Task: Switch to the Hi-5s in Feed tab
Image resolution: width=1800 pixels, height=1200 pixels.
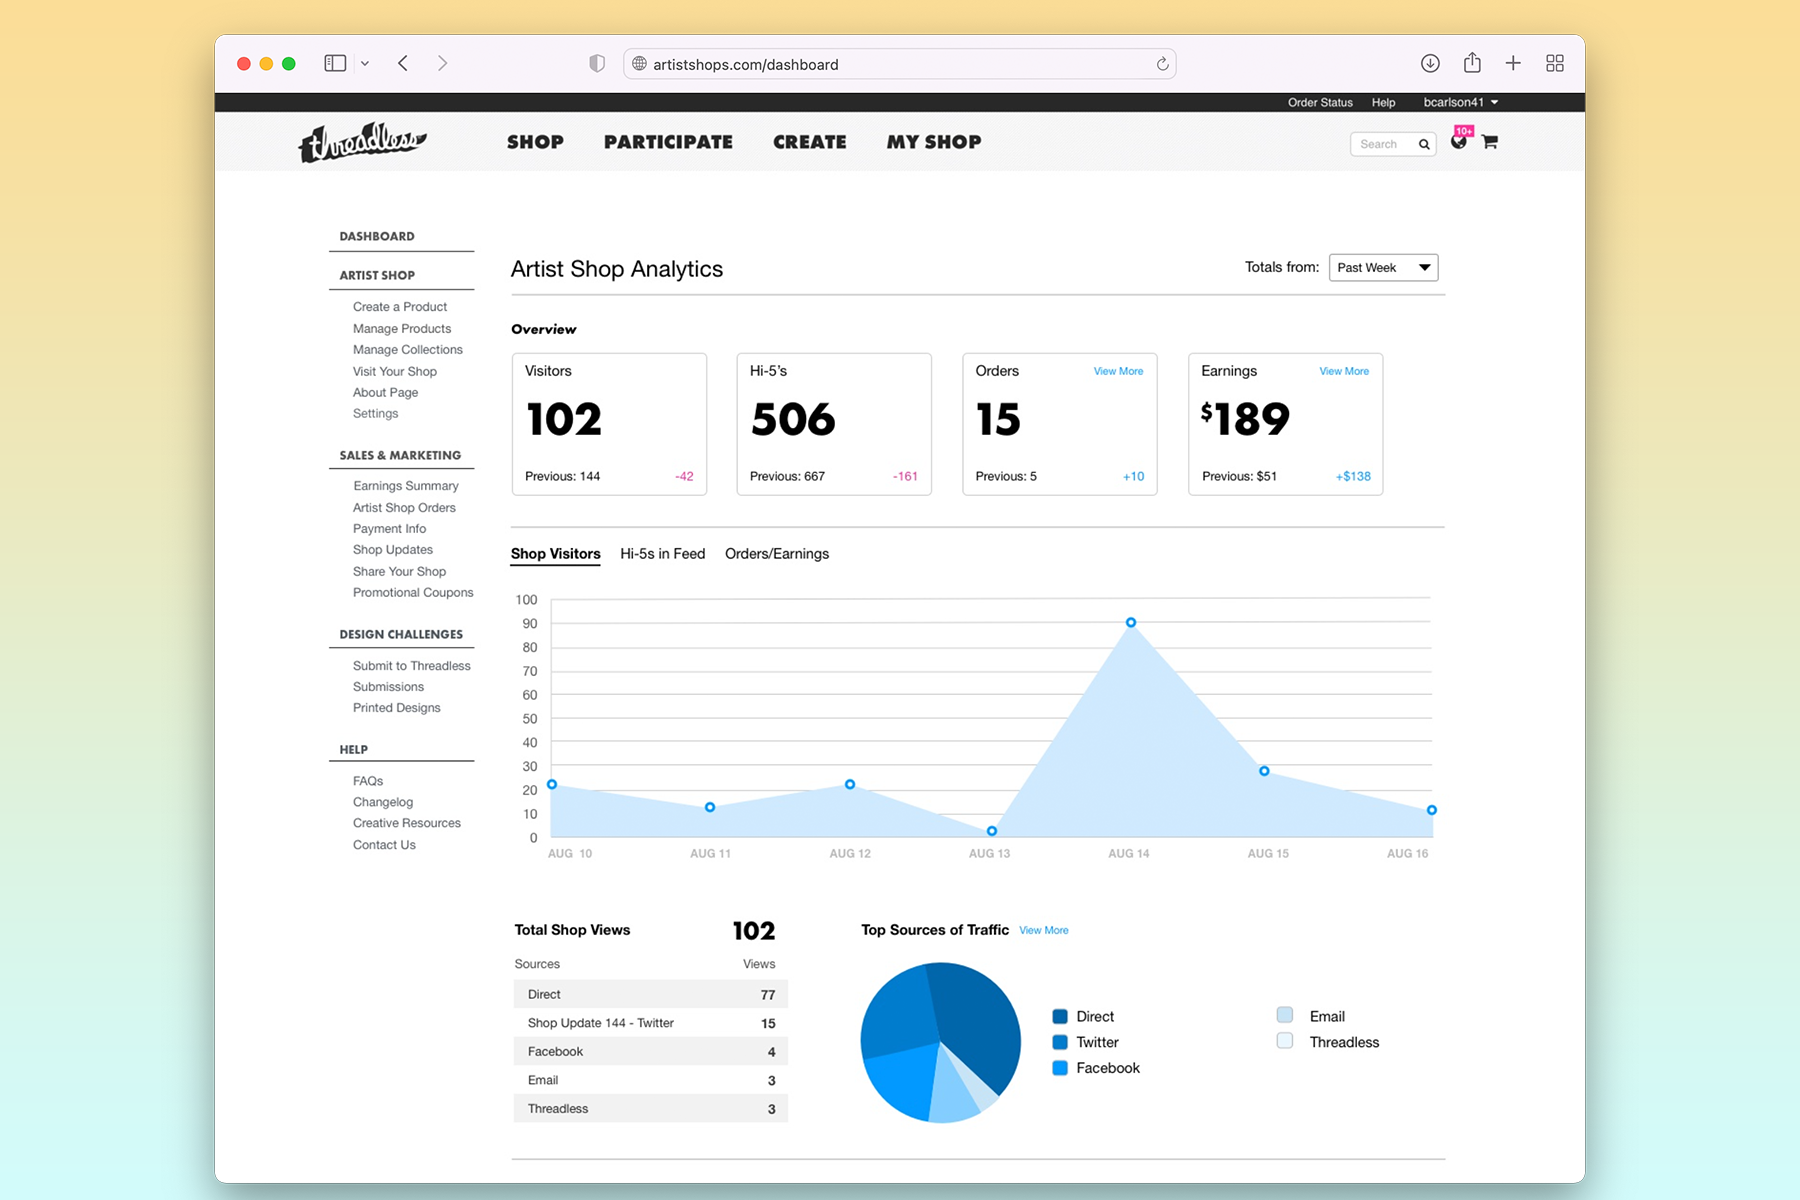Action: [x=663, y=554]
